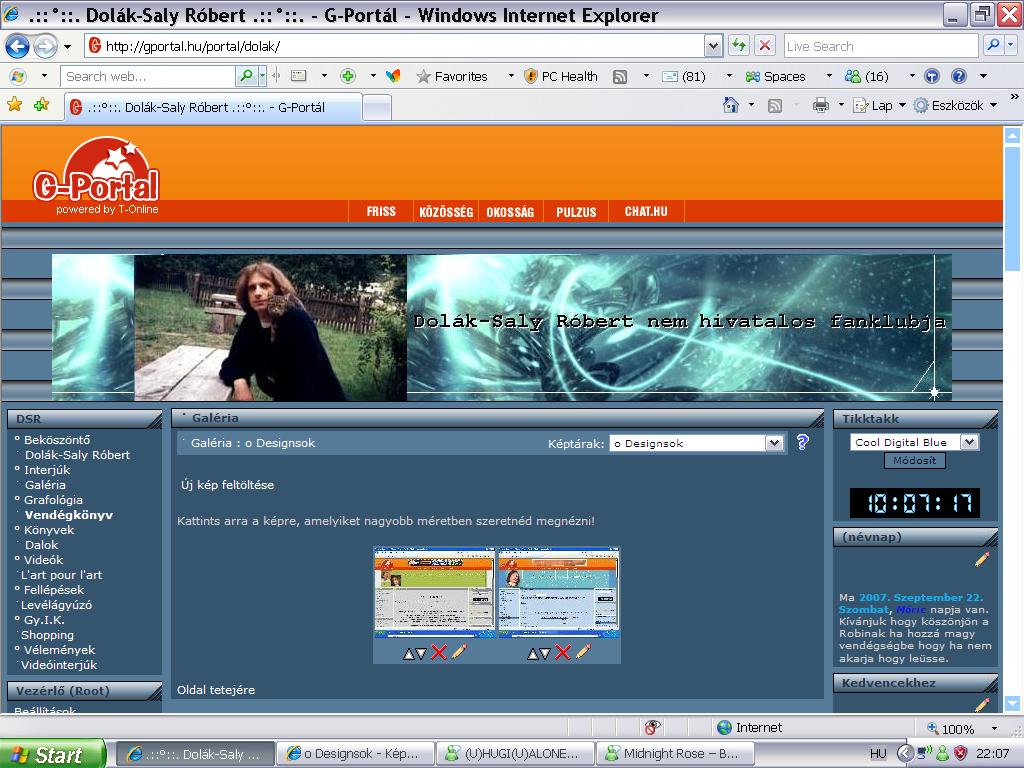Open the Eszközök menu dropdown

point(993,105)
